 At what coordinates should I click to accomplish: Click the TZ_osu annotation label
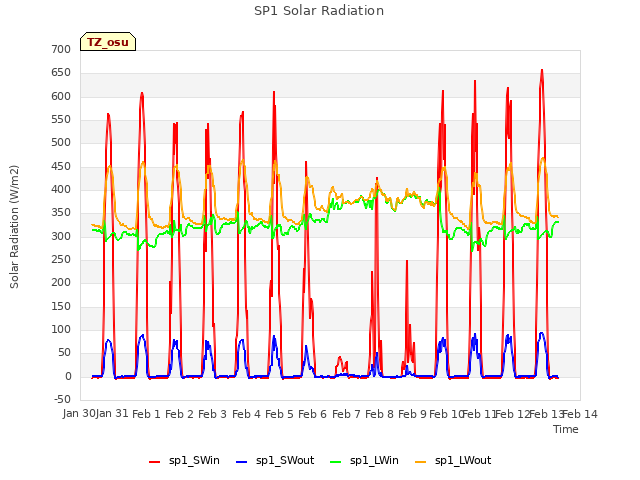click(108, 42)
